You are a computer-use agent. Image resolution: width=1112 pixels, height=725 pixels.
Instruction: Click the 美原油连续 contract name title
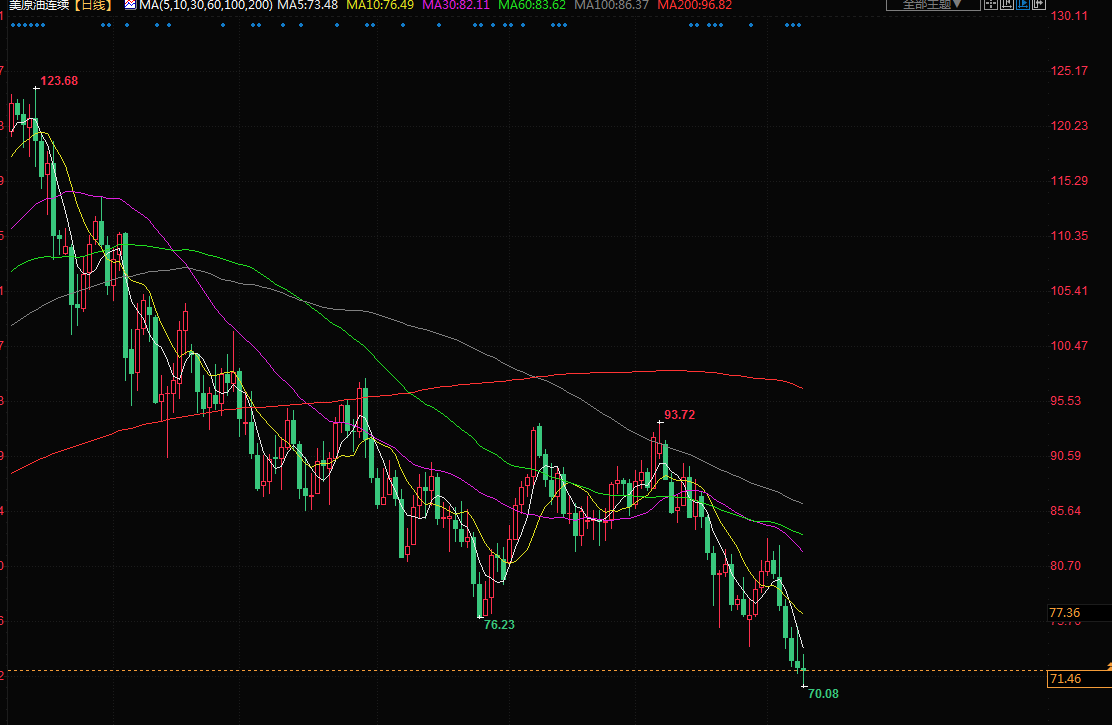(x=40, y=5)
